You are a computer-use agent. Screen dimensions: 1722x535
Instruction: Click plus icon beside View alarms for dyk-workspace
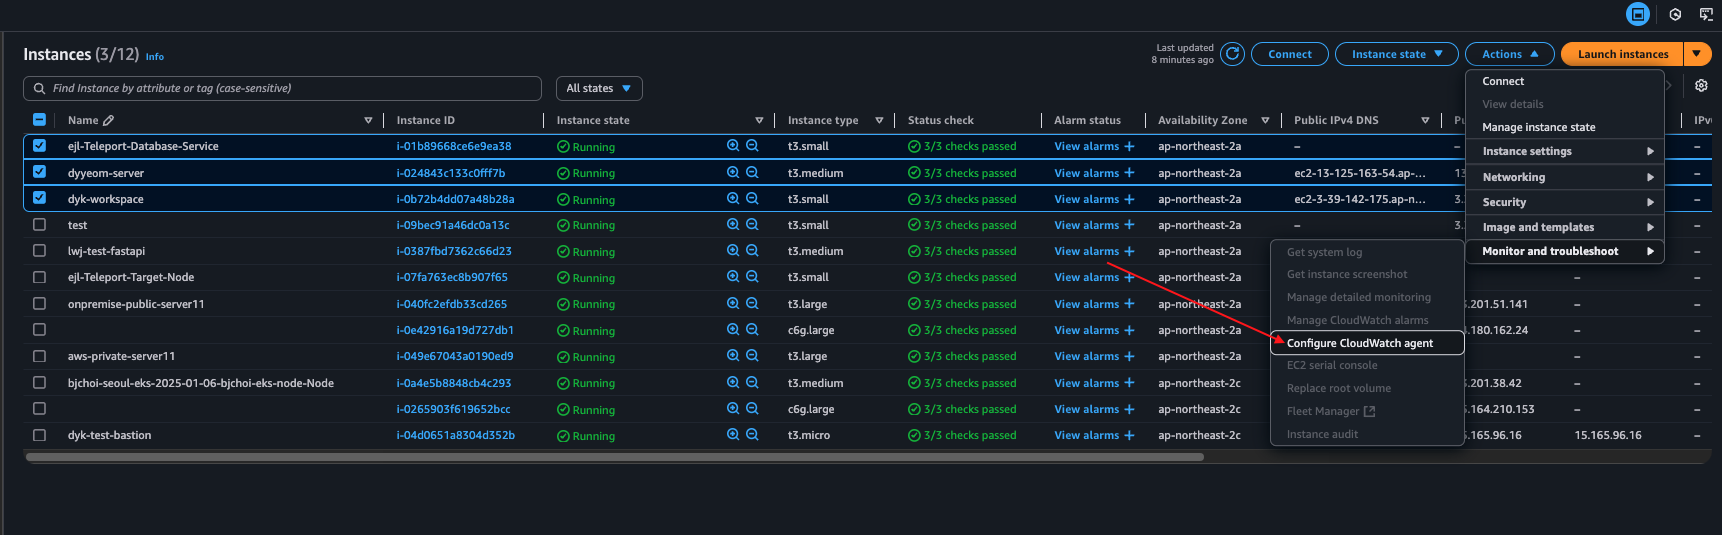1129,199
